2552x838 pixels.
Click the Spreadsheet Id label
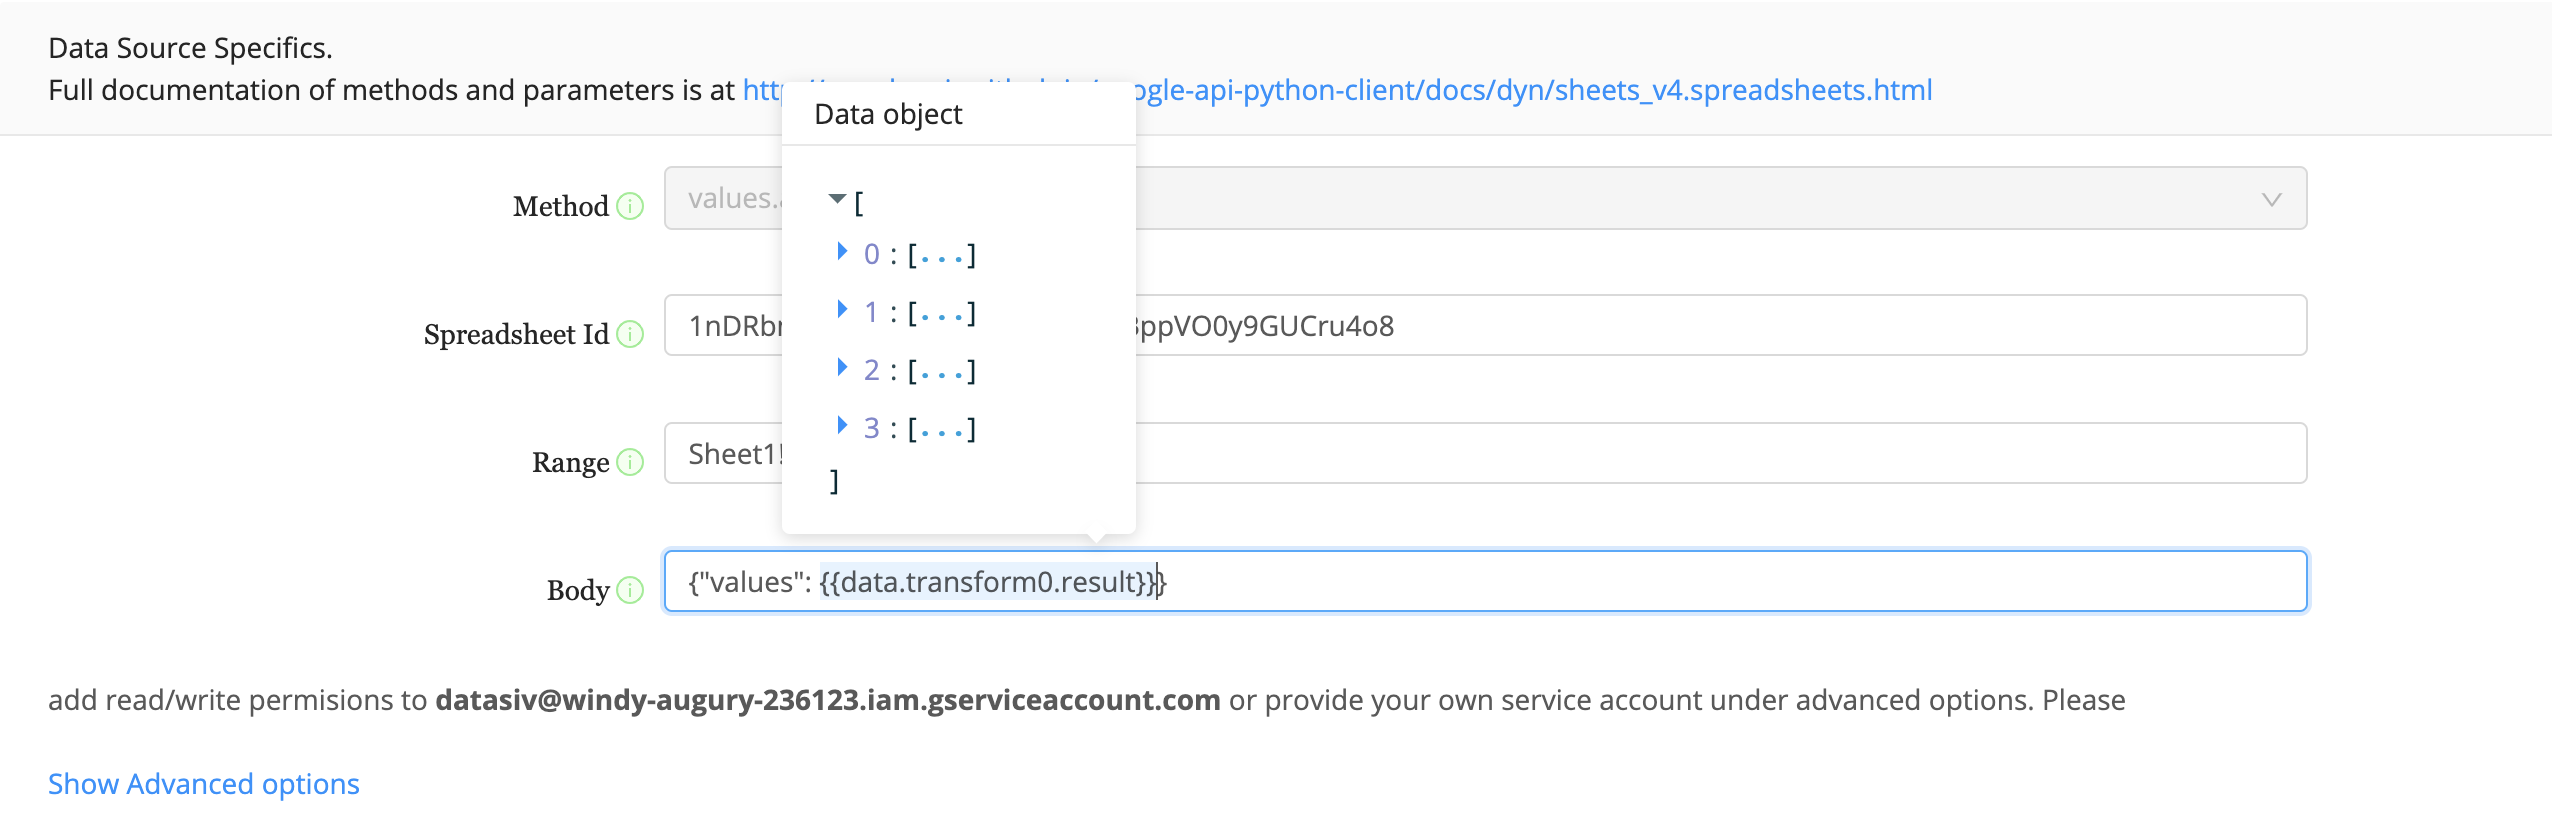(516, 334)
